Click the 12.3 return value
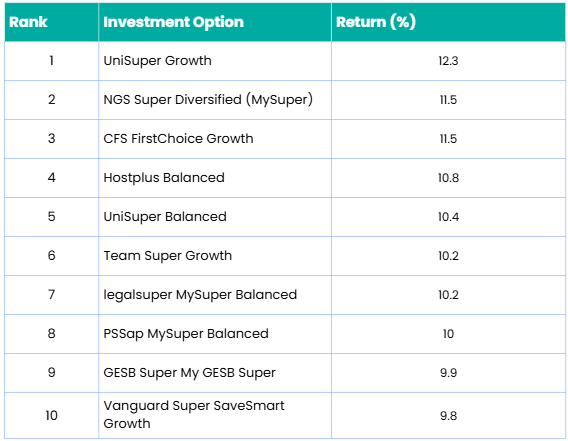568x441 pixels. tap(448, 61)
